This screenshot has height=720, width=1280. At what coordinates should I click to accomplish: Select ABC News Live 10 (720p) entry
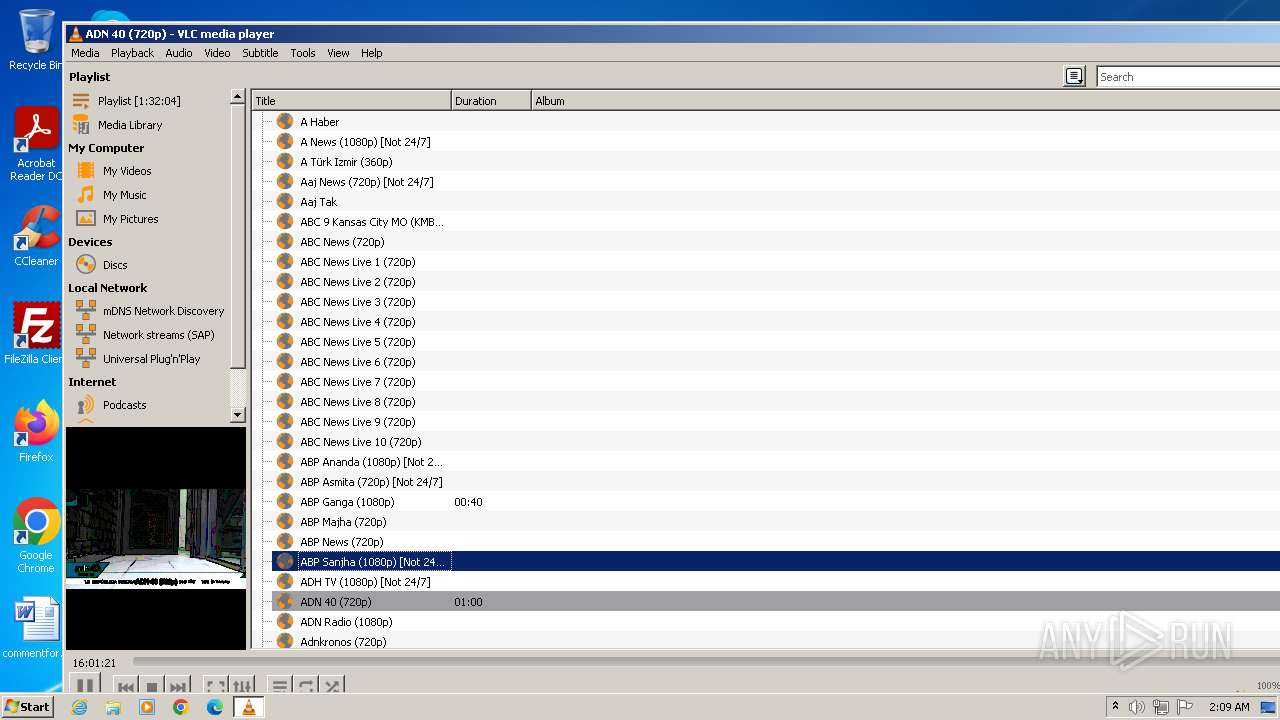[x=360, y=442]
